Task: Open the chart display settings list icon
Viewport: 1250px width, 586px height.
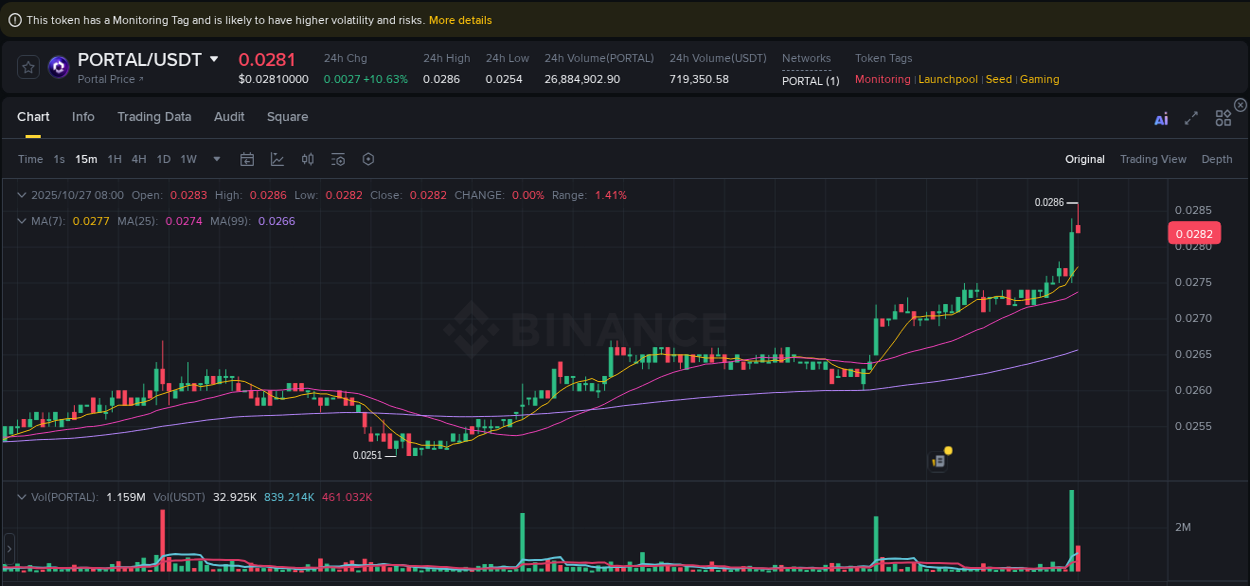Action: pyautogui.click(x=337, y=159)
